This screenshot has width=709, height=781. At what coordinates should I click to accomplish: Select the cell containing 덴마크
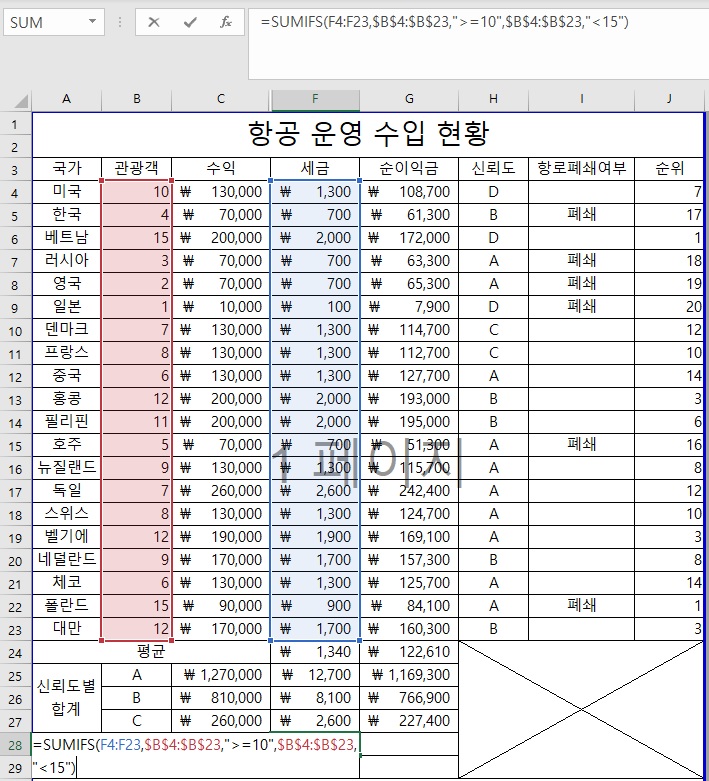click(67, 330)
